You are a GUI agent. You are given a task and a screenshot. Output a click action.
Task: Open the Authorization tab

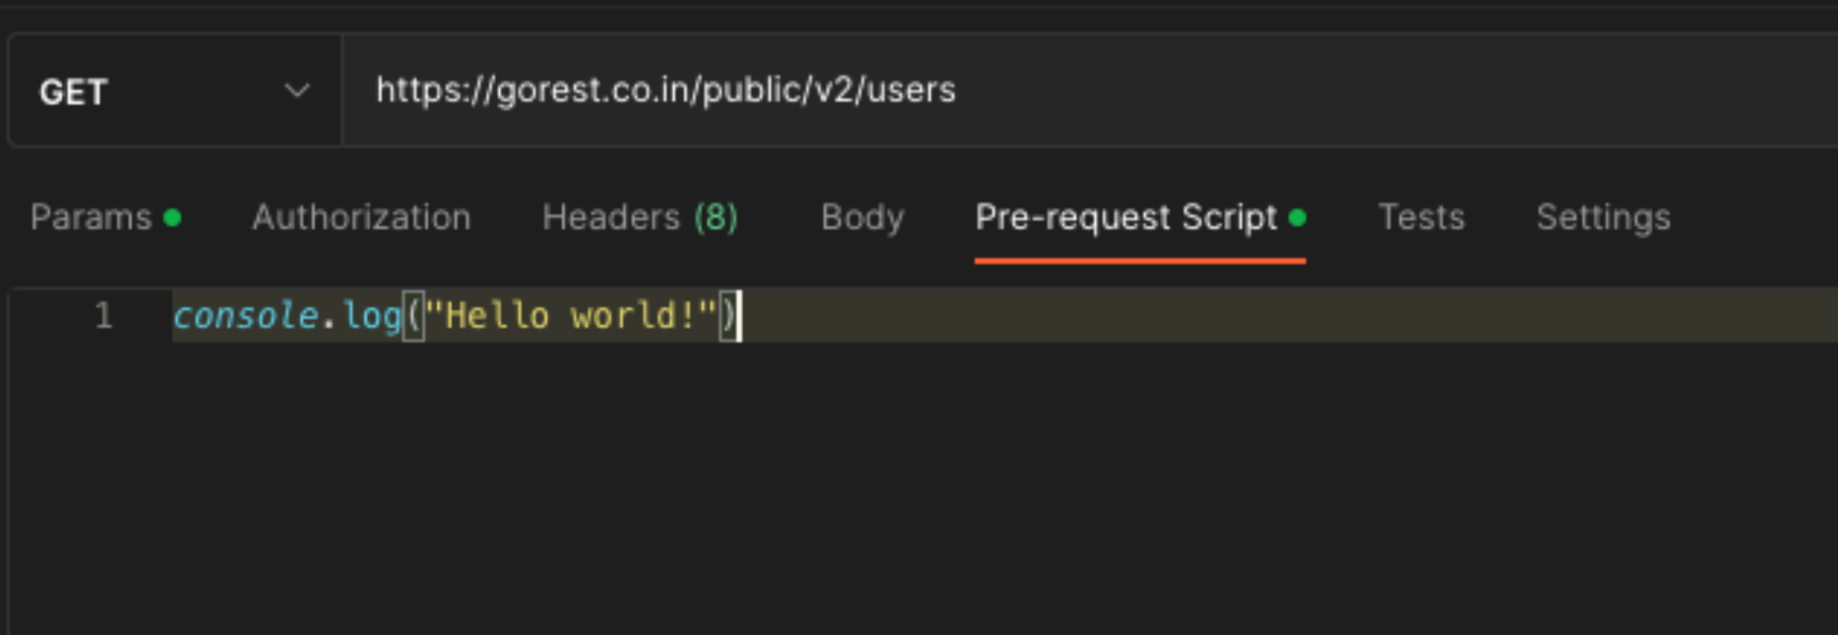point(361,218)
